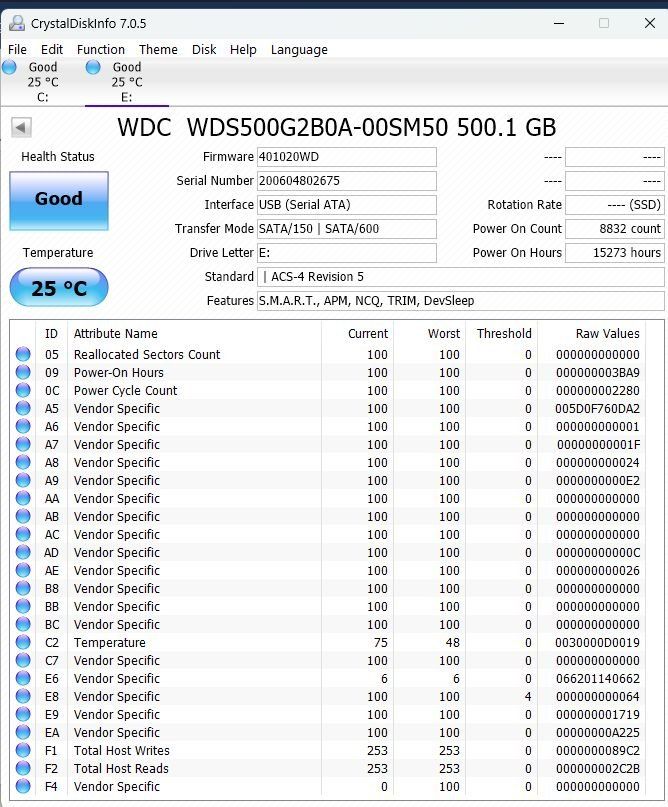668x807 pixels.
Task: Click the Threshold column header
Action: coord(502,334)
